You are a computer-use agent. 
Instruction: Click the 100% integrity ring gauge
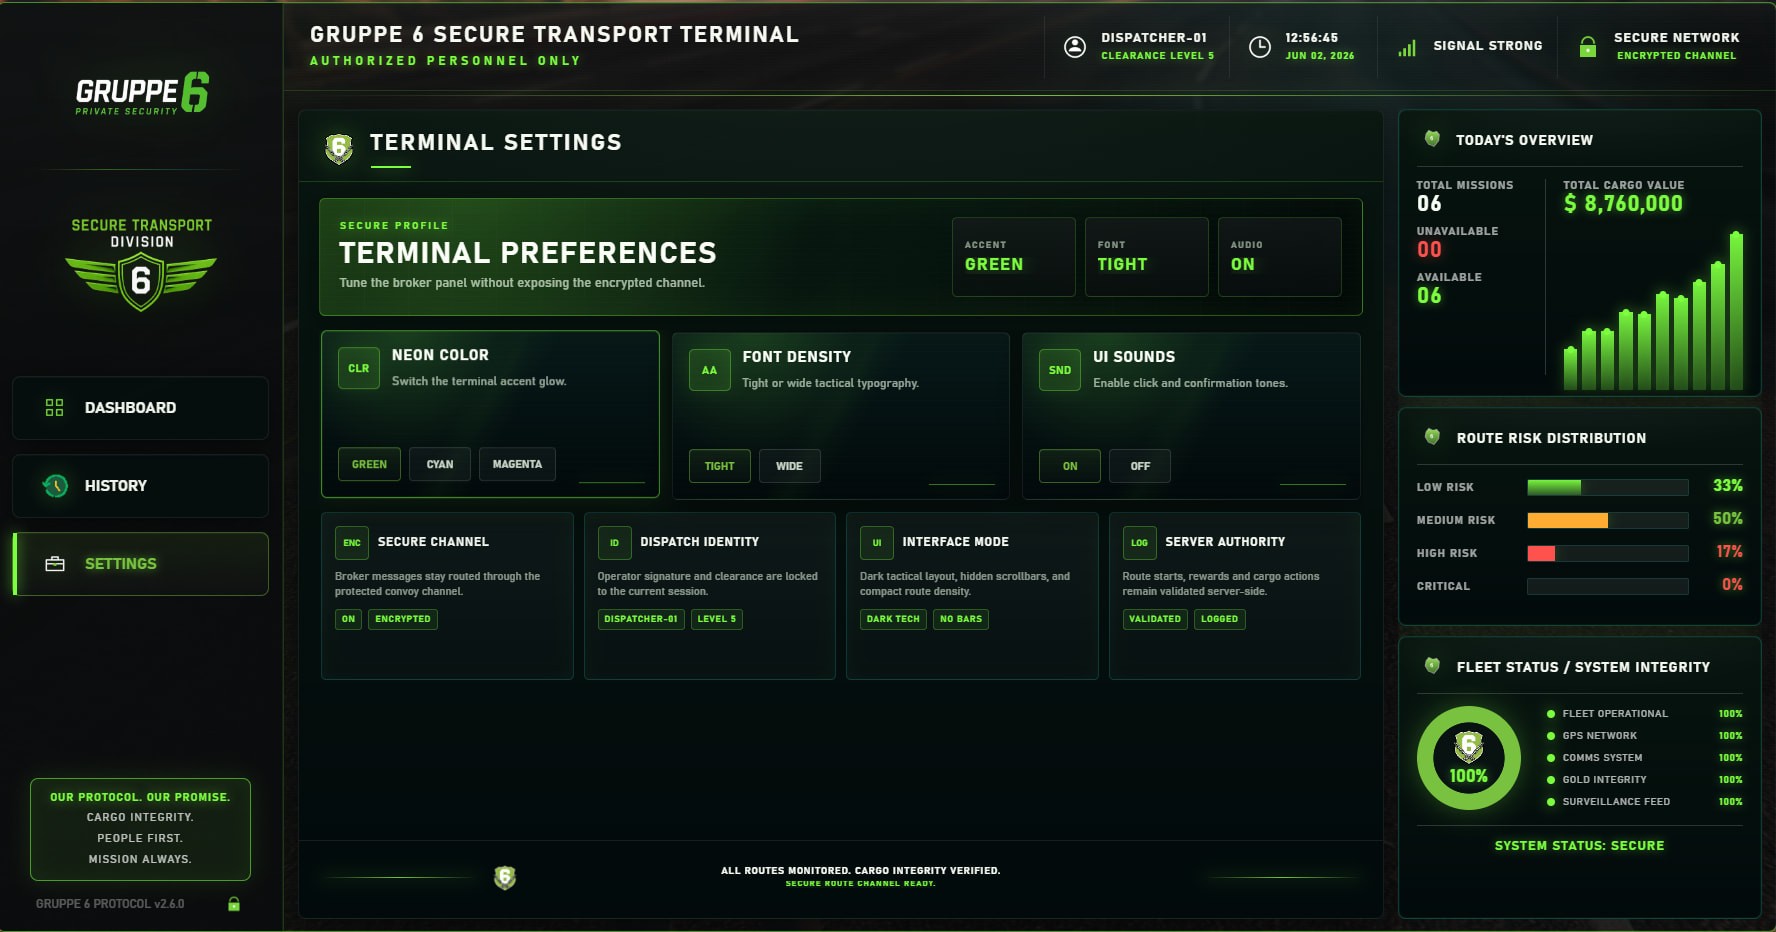click(1468, 758)
